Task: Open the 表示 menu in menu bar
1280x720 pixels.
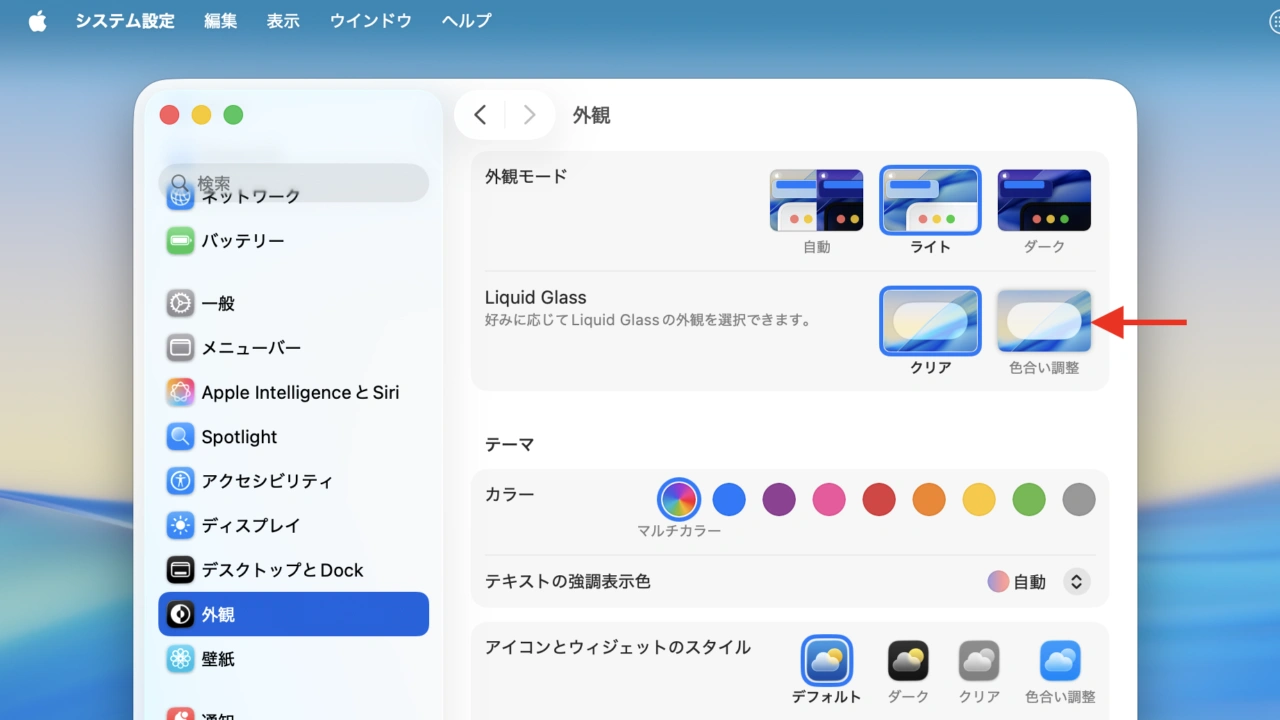Action: coord(283,21)
